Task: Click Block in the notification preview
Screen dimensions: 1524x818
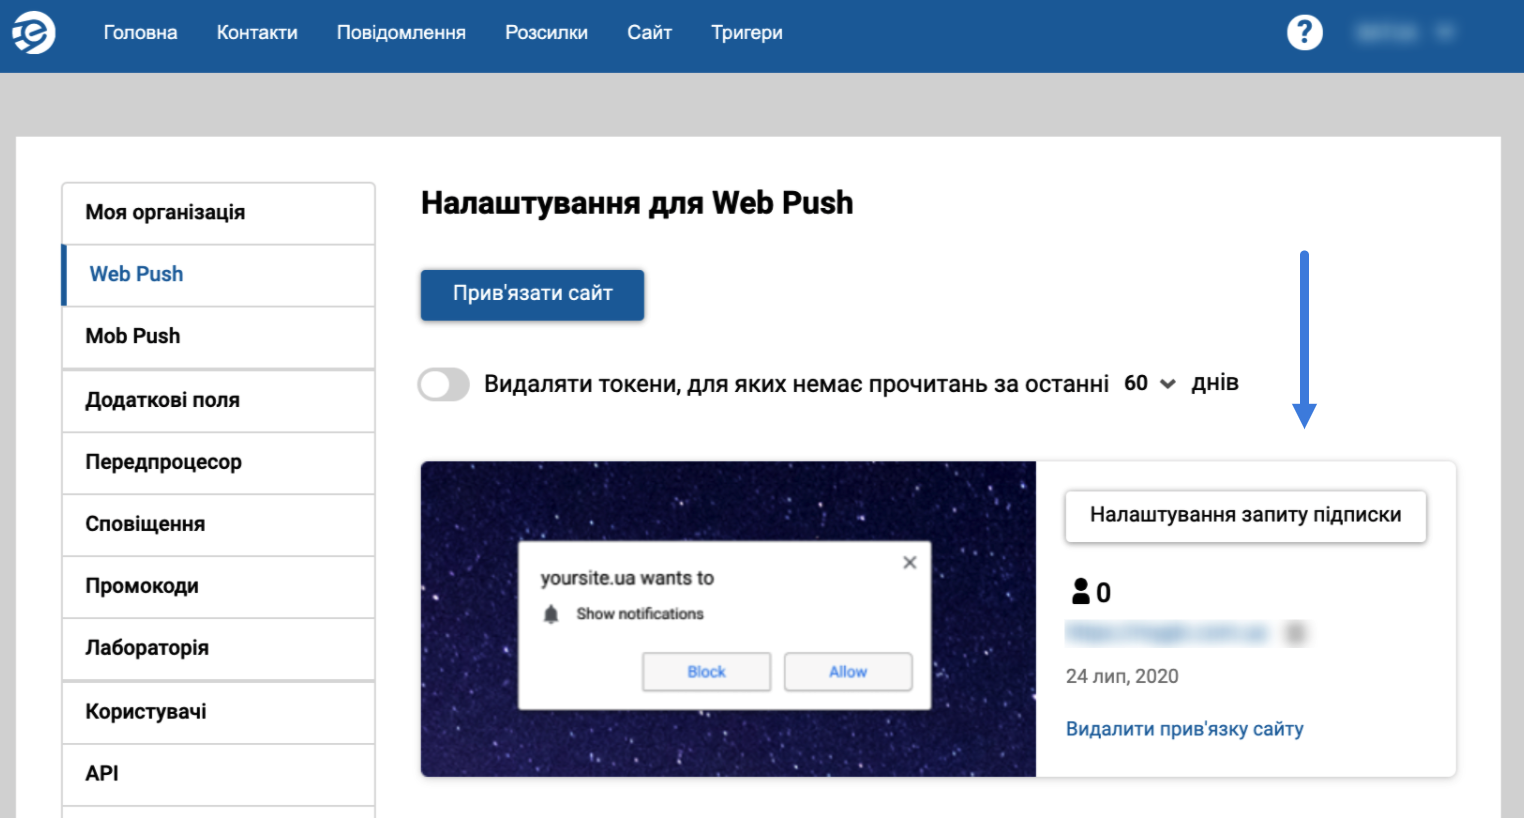Action: click(x=706, y=672)
